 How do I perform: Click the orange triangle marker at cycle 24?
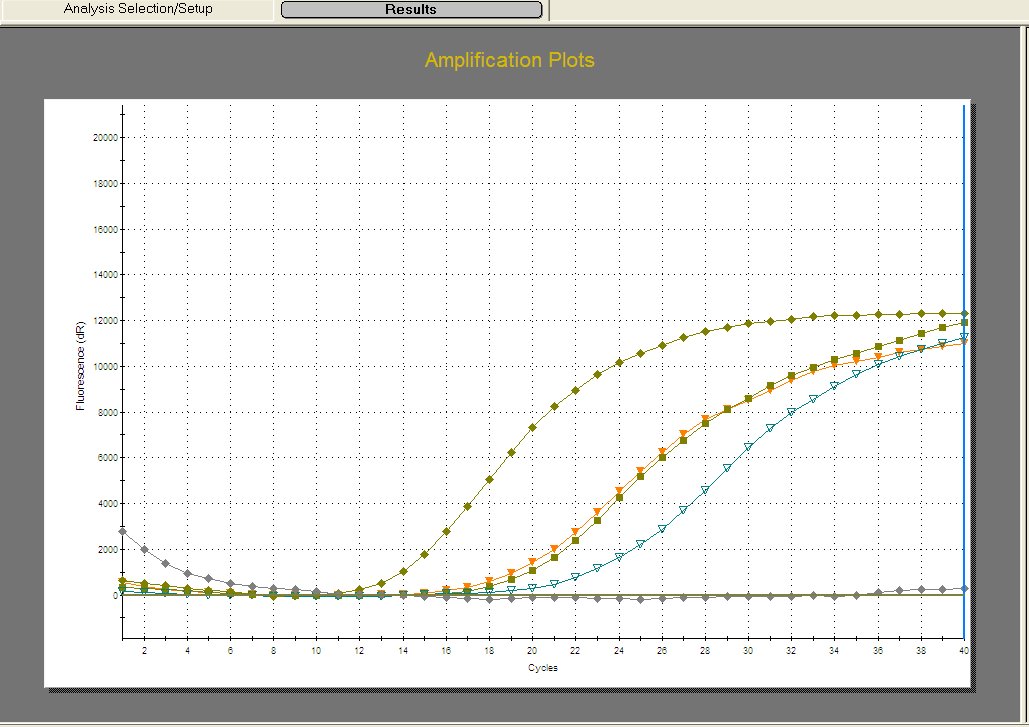point(619,490)
